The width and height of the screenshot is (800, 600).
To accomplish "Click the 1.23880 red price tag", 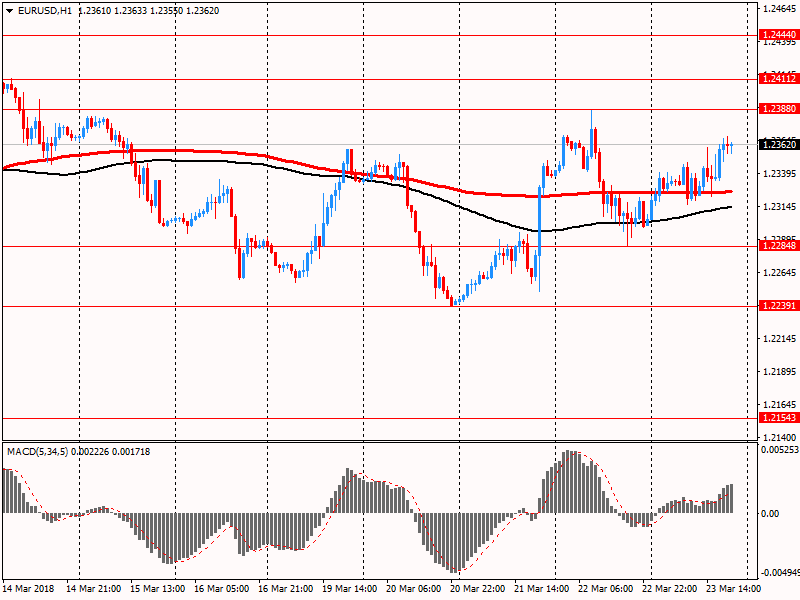I will coord(778,108).
